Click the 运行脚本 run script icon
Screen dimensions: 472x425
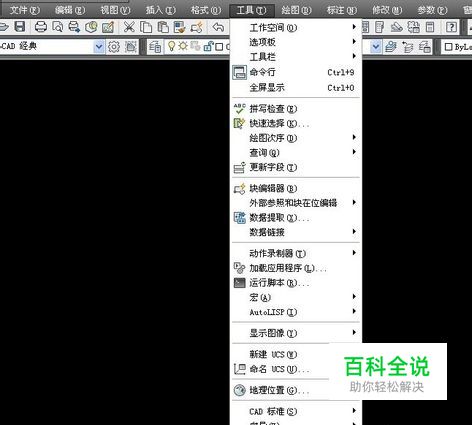(239, 283)
